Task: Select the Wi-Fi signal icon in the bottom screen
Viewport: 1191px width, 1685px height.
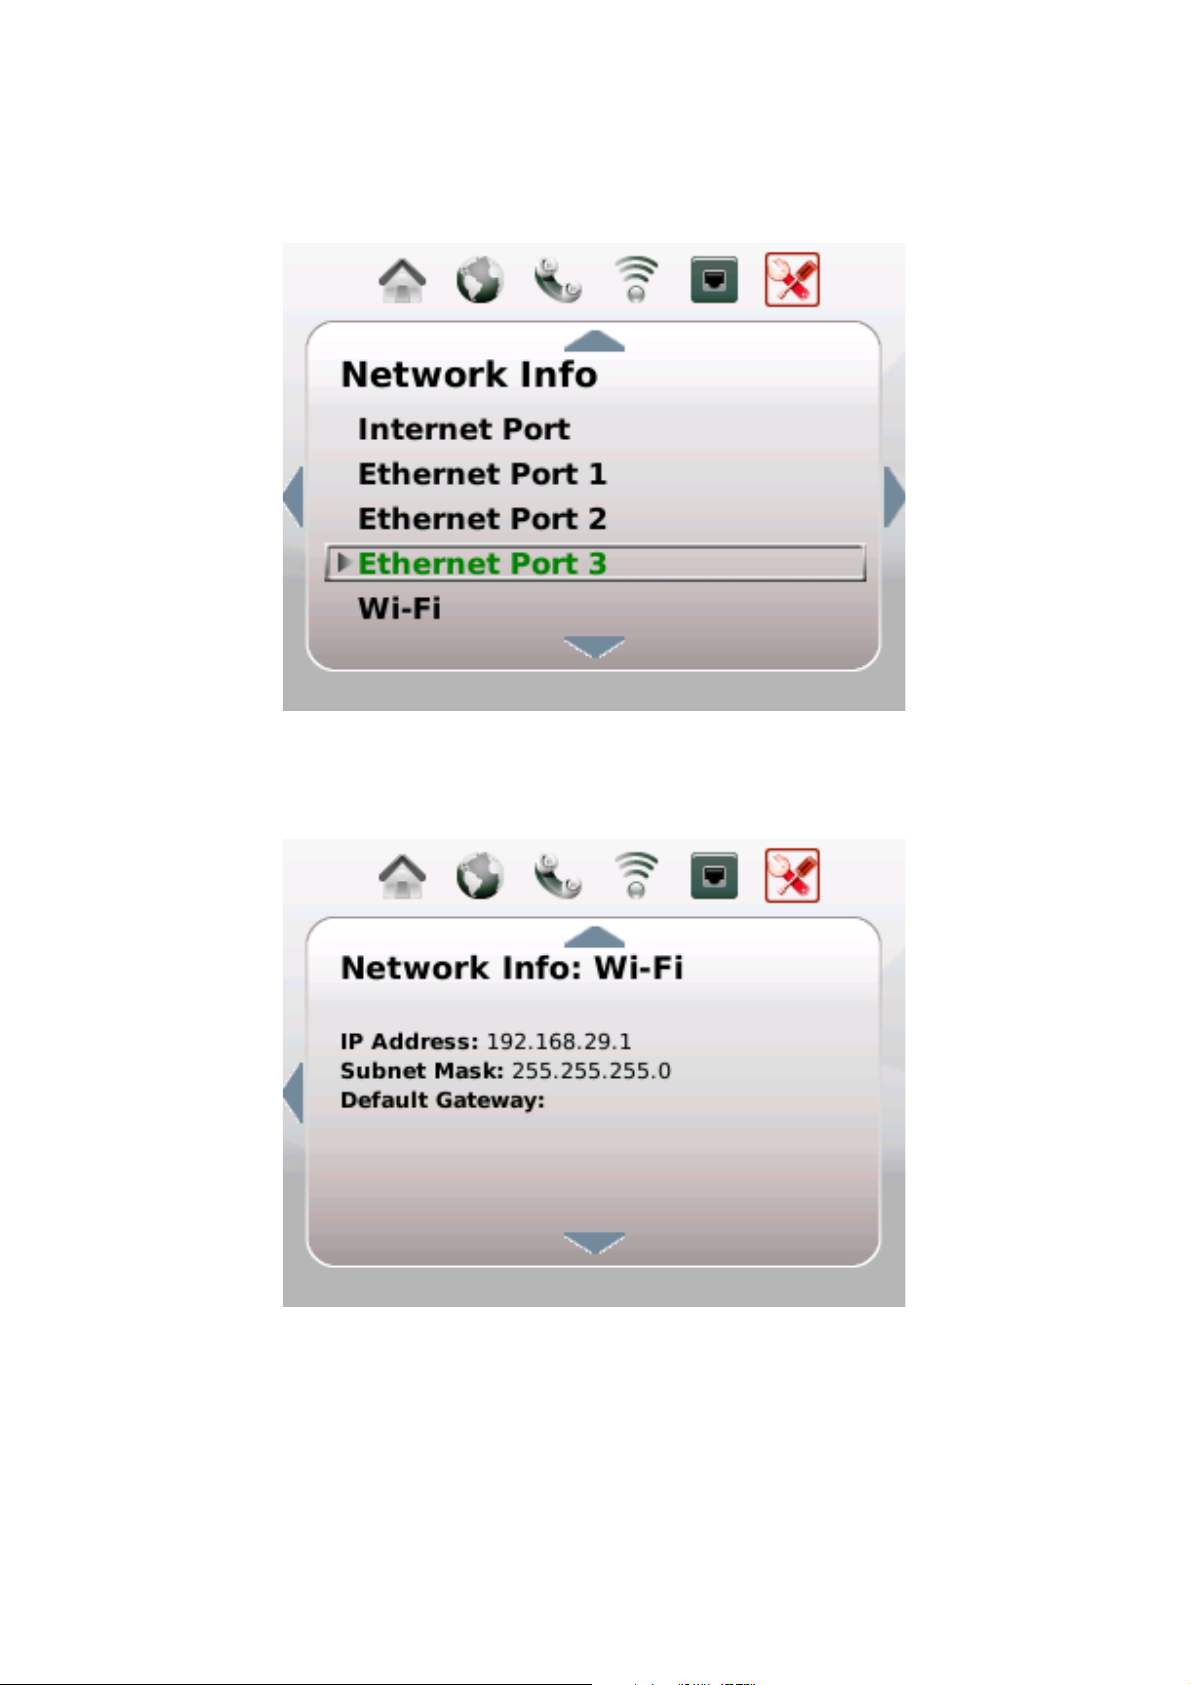Action: (x=636, y=875)
